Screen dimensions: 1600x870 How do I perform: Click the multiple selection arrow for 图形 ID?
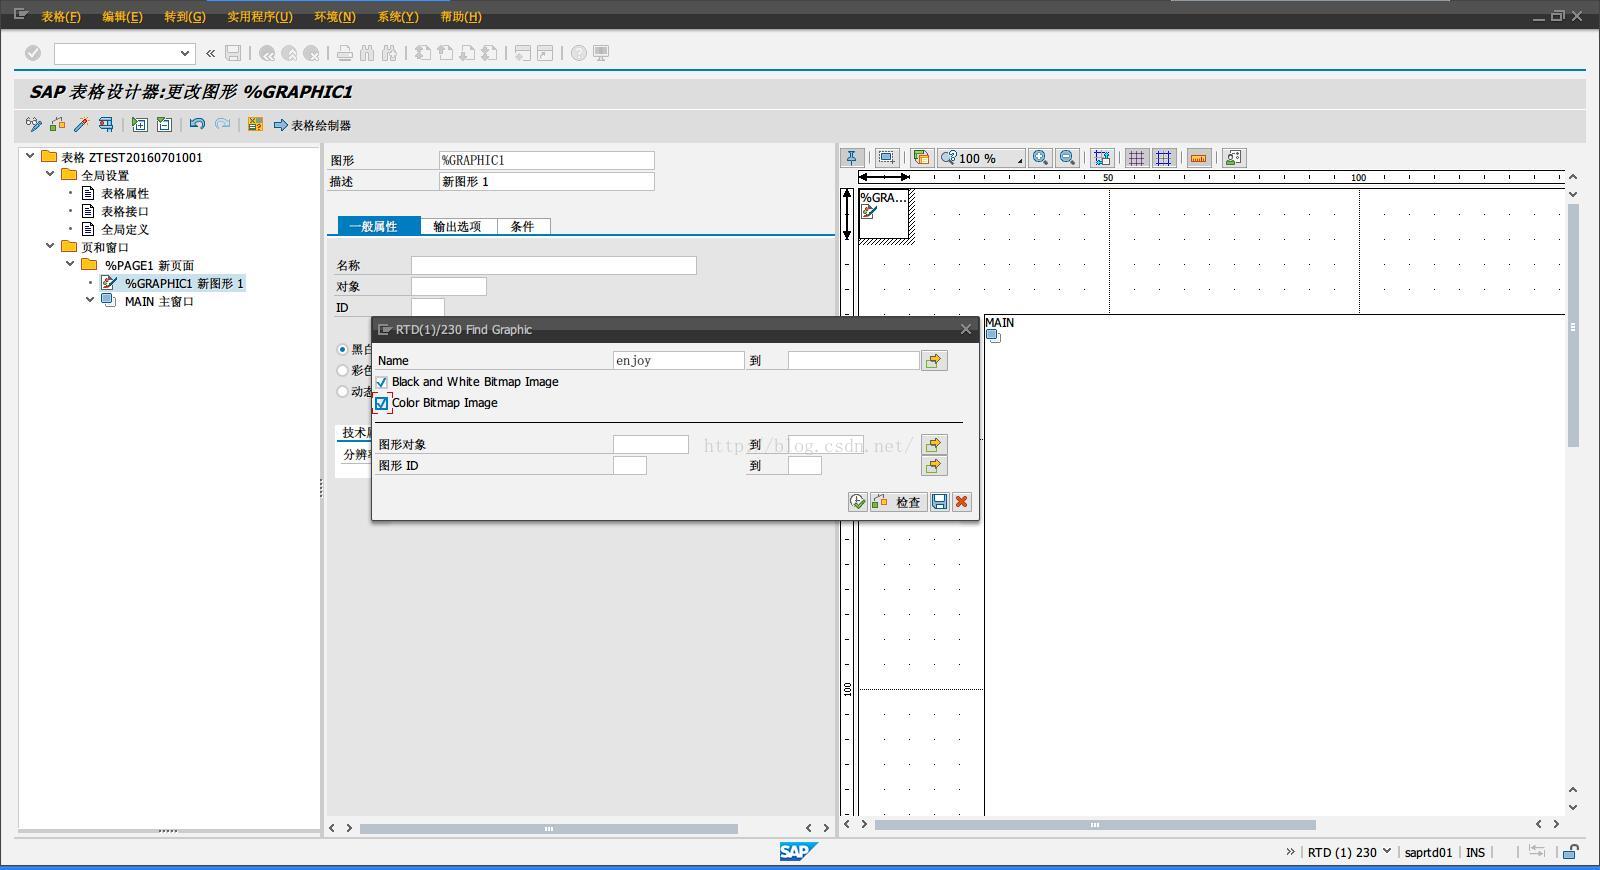coord(934,465)
